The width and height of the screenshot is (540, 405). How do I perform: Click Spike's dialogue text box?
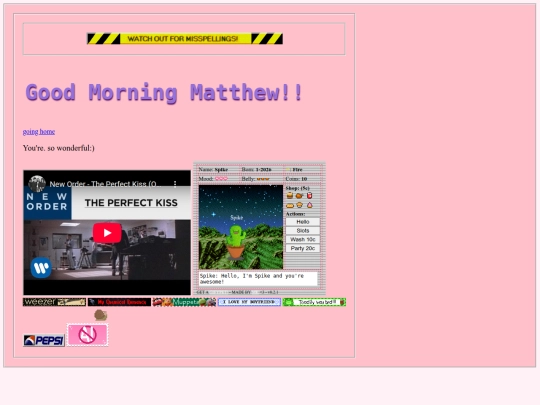pos(258,279)
